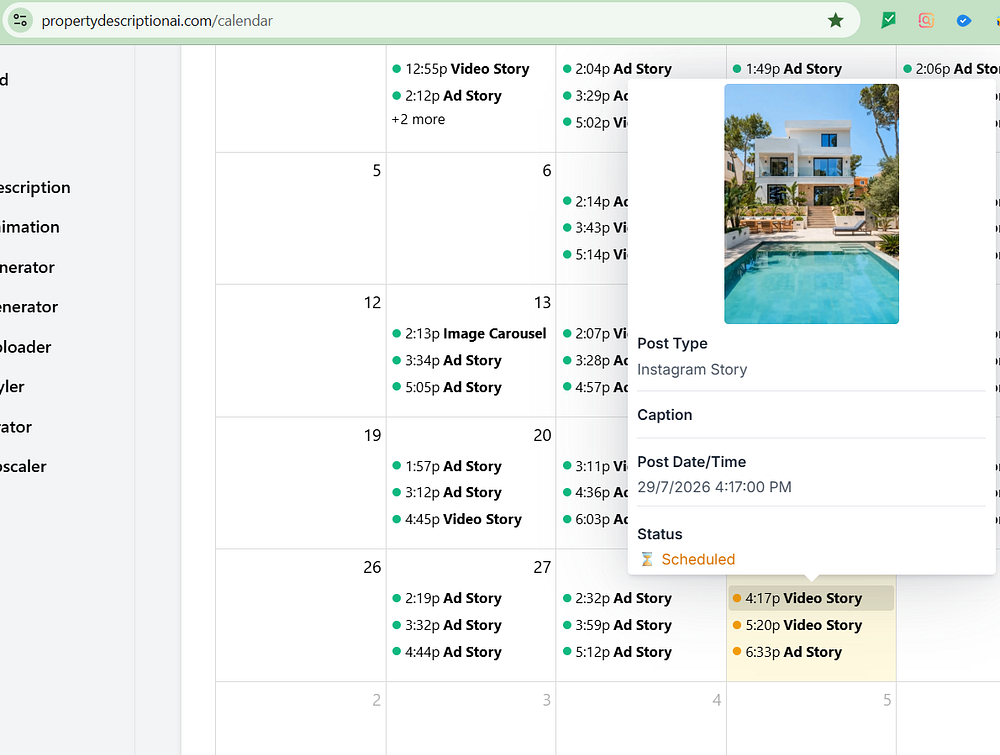Open the 4:17p Video Story event
The width and height of the screenshot is (1000, 755).
tap(811, 598)
